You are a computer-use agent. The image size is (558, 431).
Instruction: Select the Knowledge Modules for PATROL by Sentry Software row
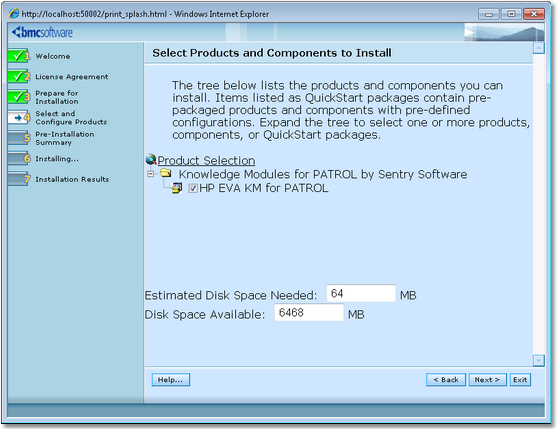323,174
